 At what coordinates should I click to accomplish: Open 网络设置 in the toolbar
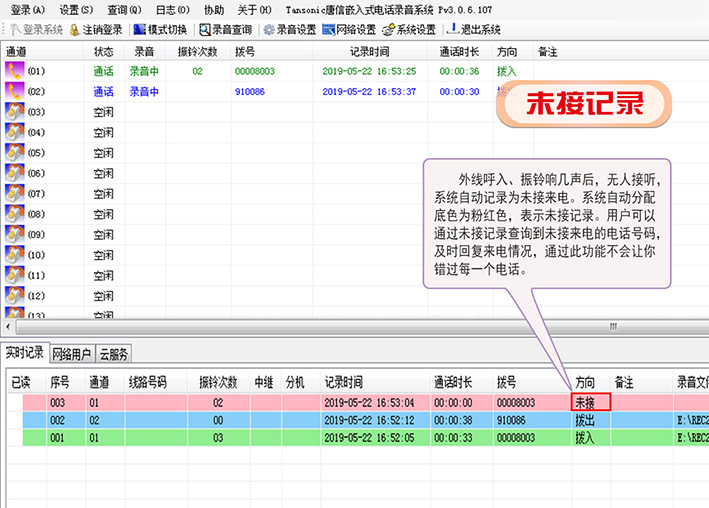tap(329, 29)
